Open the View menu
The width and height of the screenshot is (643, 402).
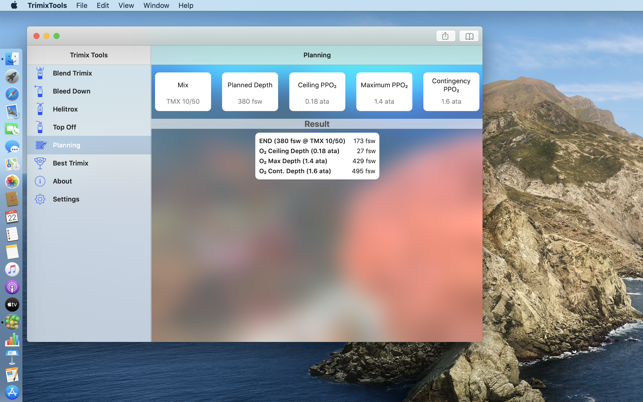tap(126, 5)
